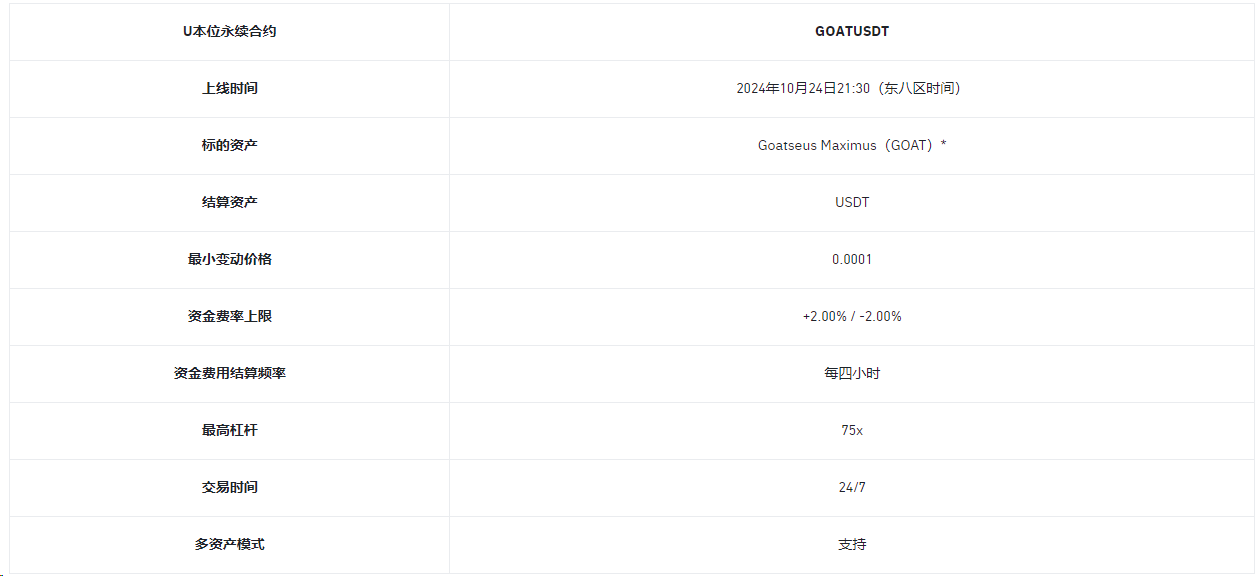Select the GOATUSDT contract name

(852, 31)
